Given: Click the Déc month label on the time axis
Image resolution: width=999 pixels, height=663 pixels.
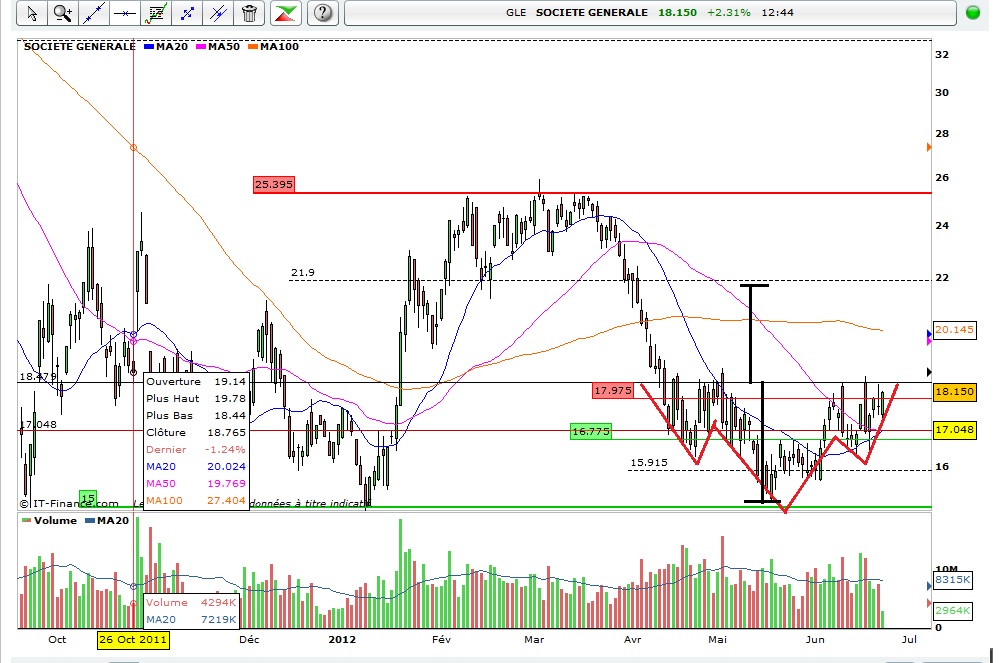Looking at the screenshot, I should (249, 639).
